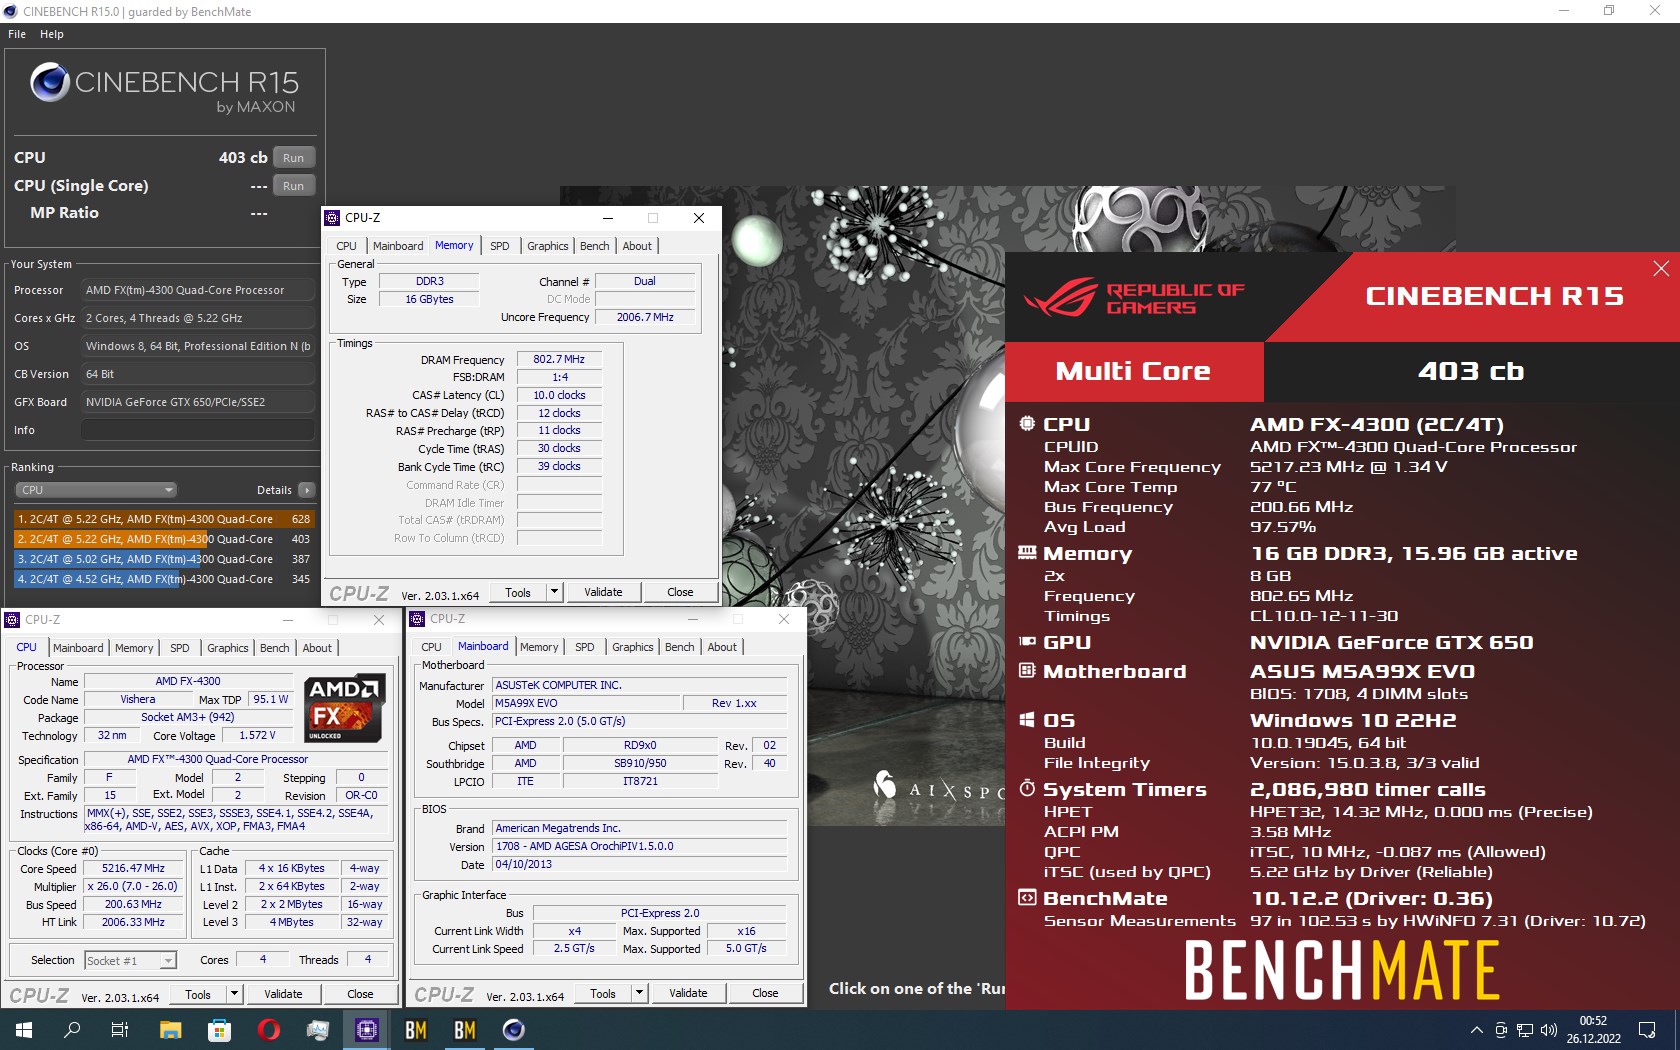Open first BenchMate taskbar icon
1680x1050 pixels.
coord(415,1029)
